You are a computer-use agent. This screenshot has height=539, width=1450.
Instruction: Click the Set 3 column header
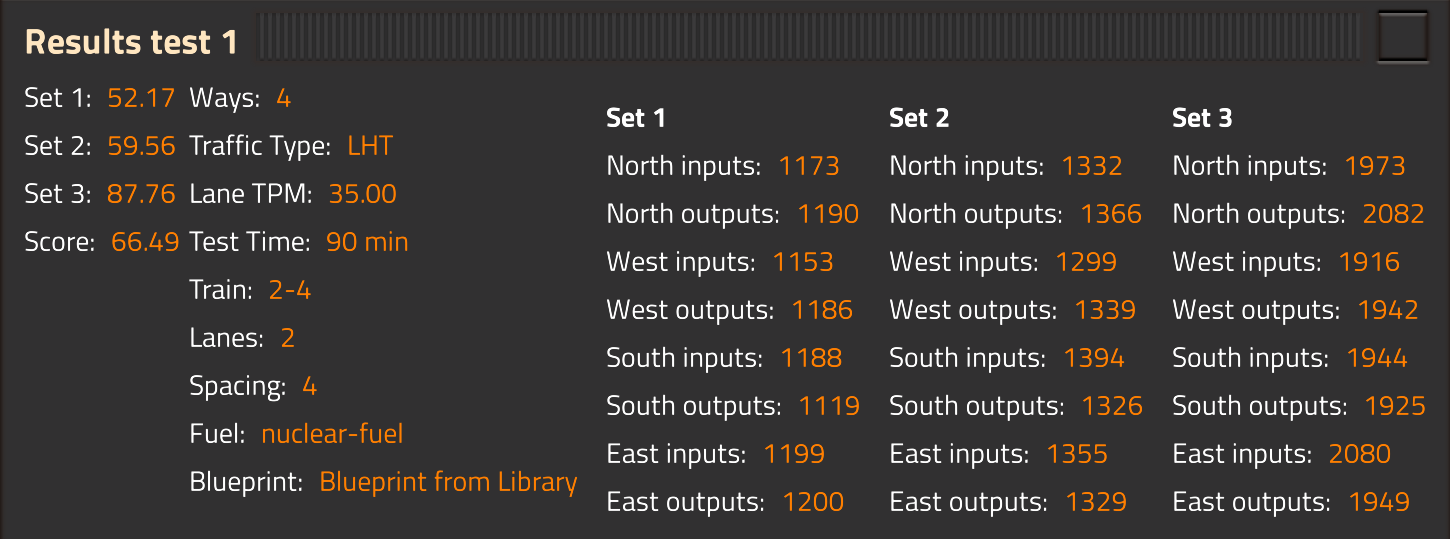tap(1202, 118)
